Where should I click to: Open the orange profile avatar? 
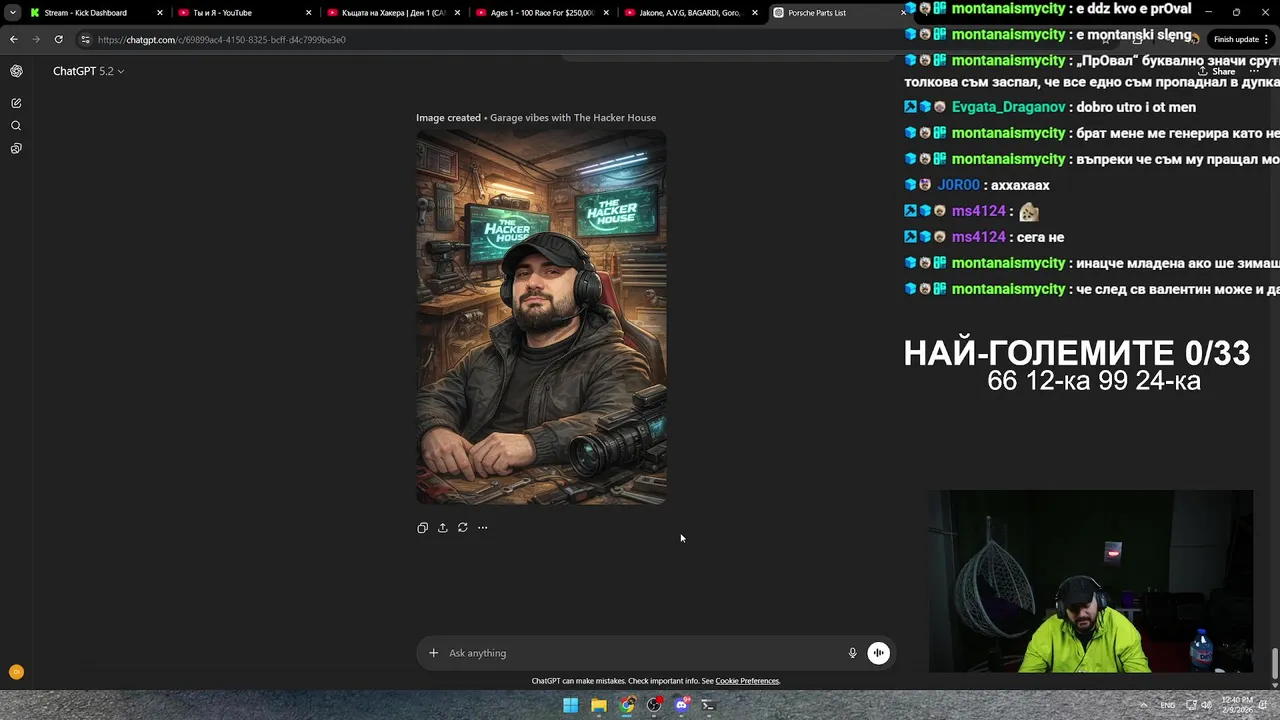16,672
